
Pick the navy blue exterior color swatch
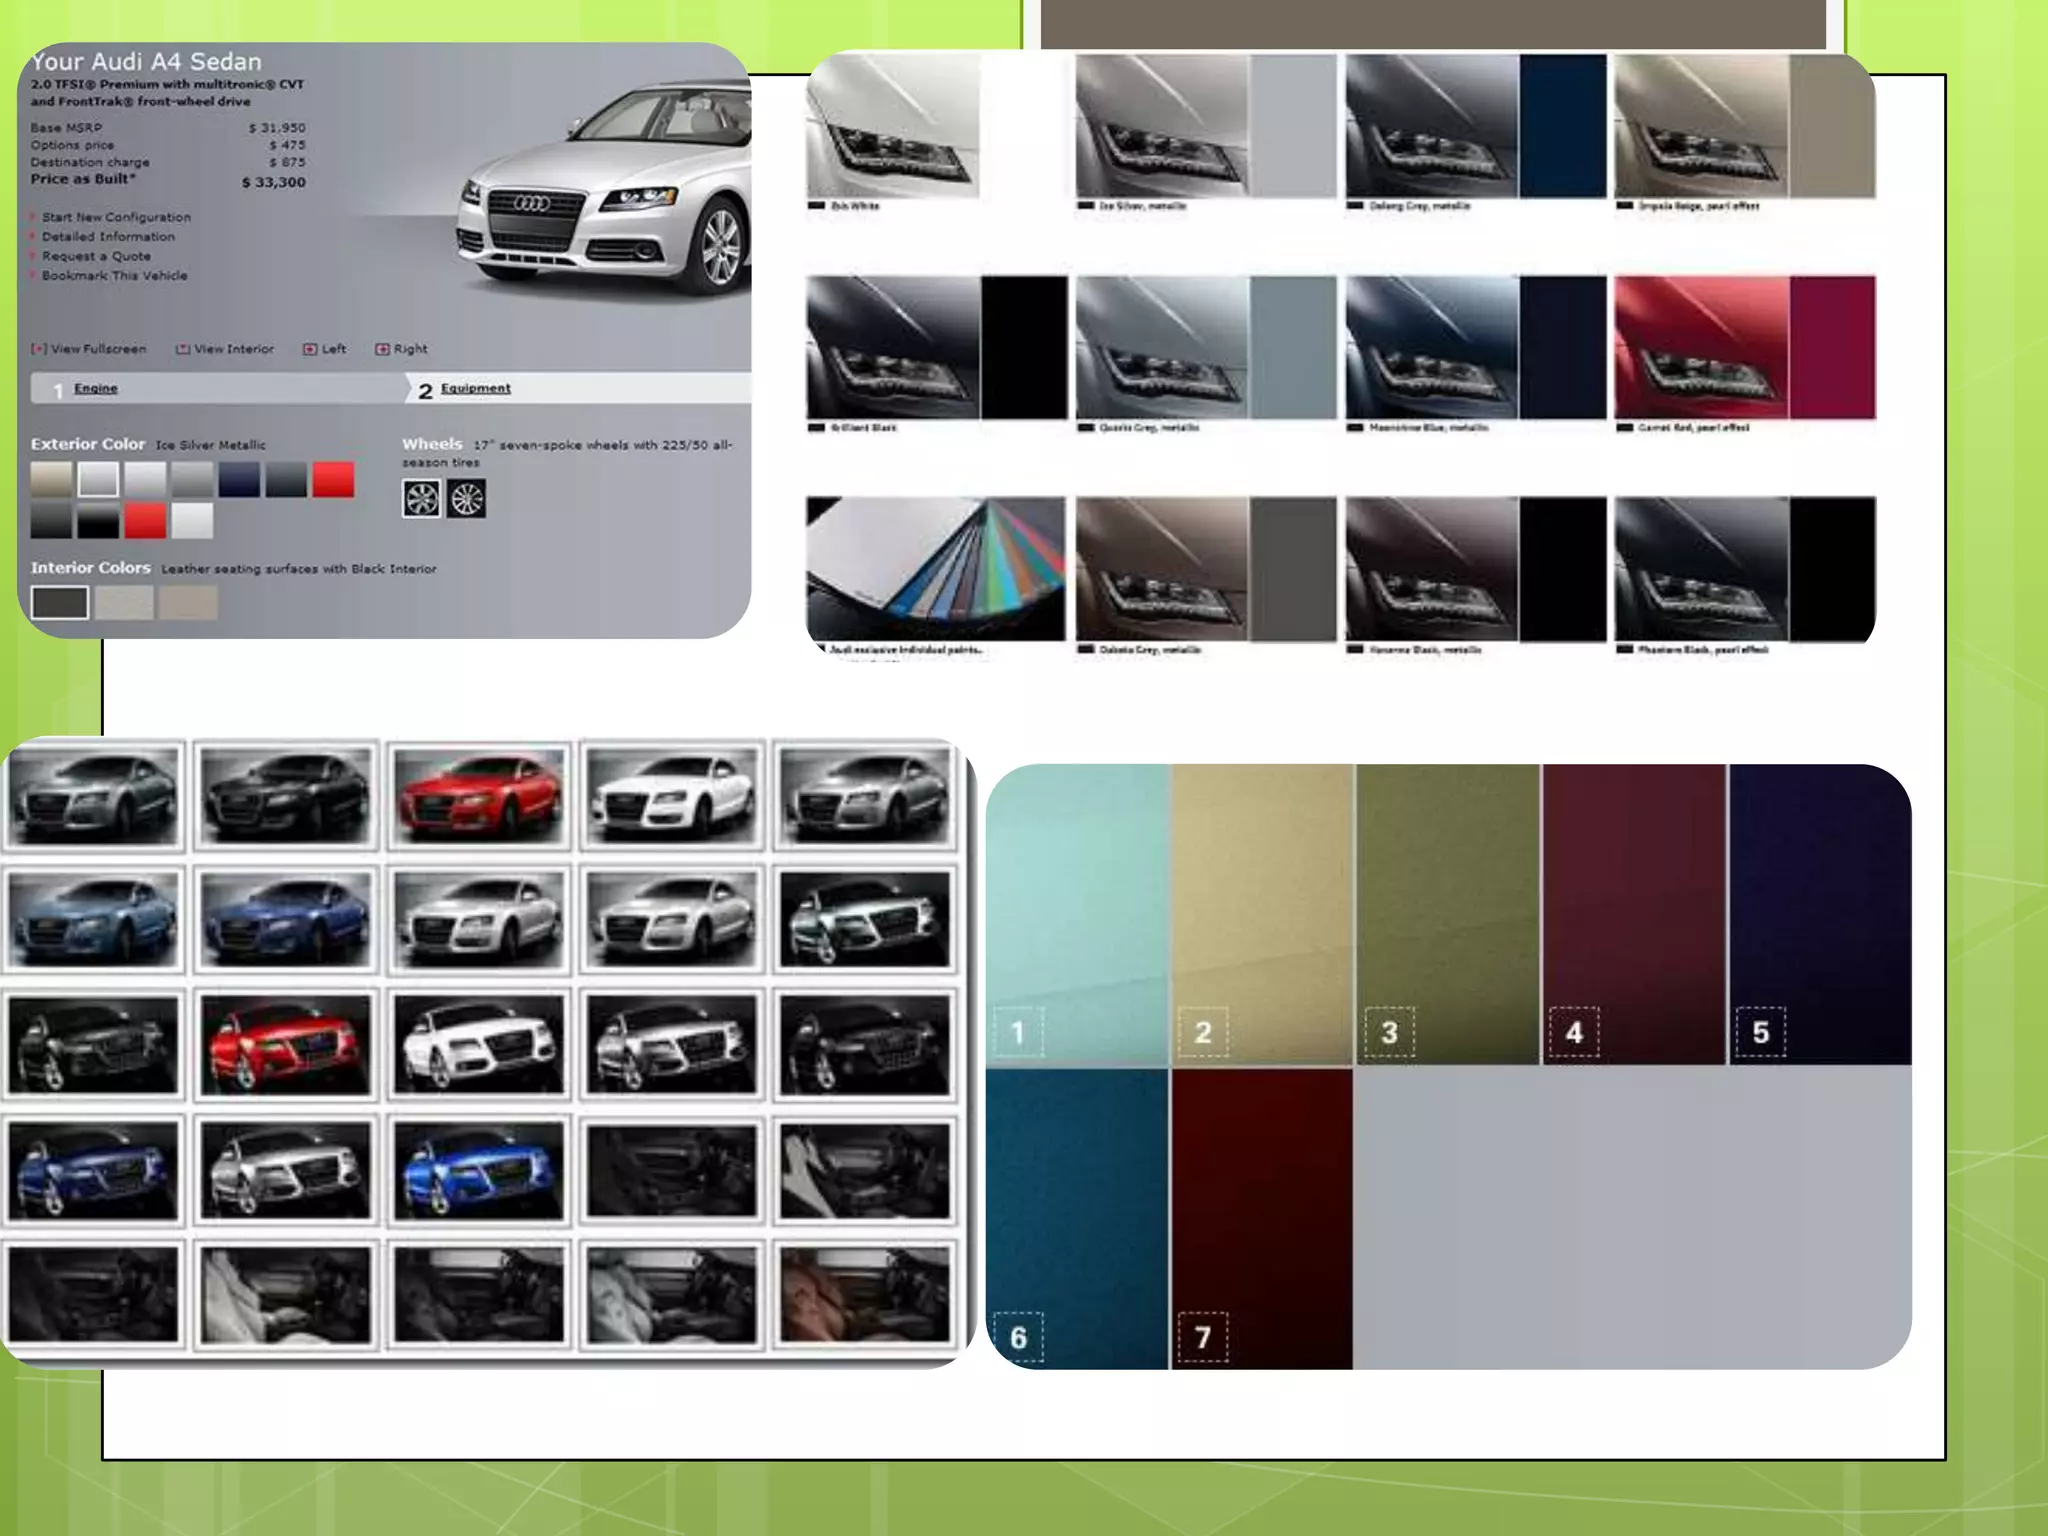(x=240, y=480)
